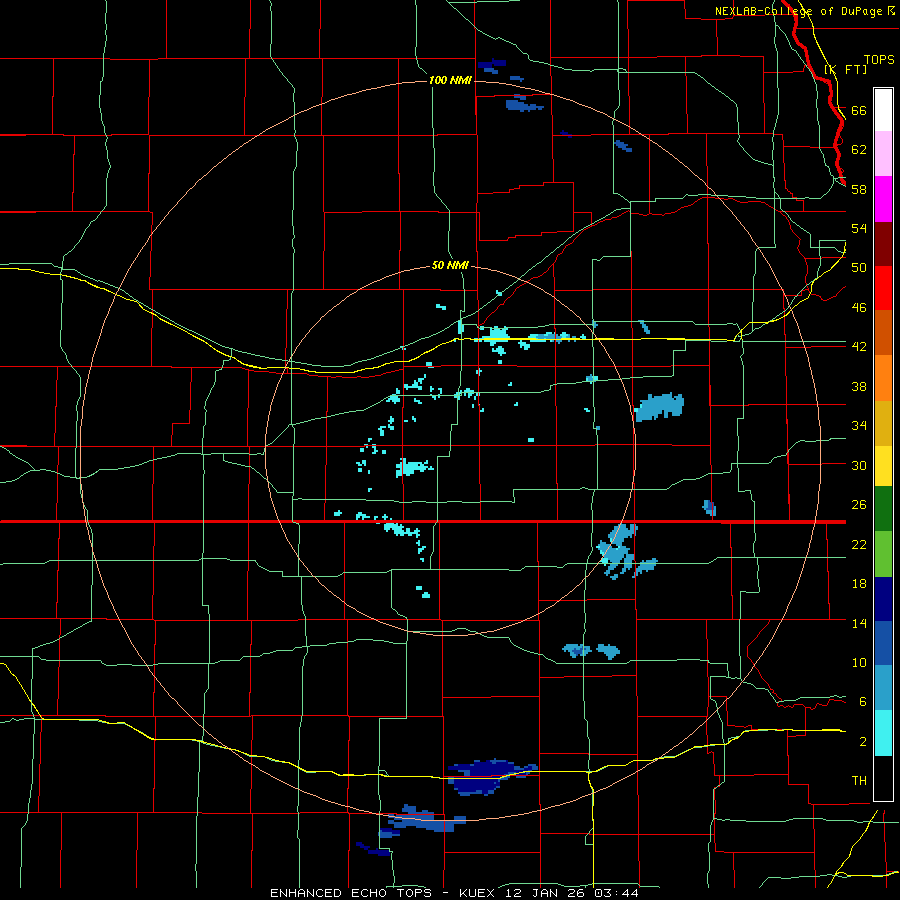The height and width of the screenshot is (900, 900).
Task: Click the legend value 14
Action: tap(859, 623)
